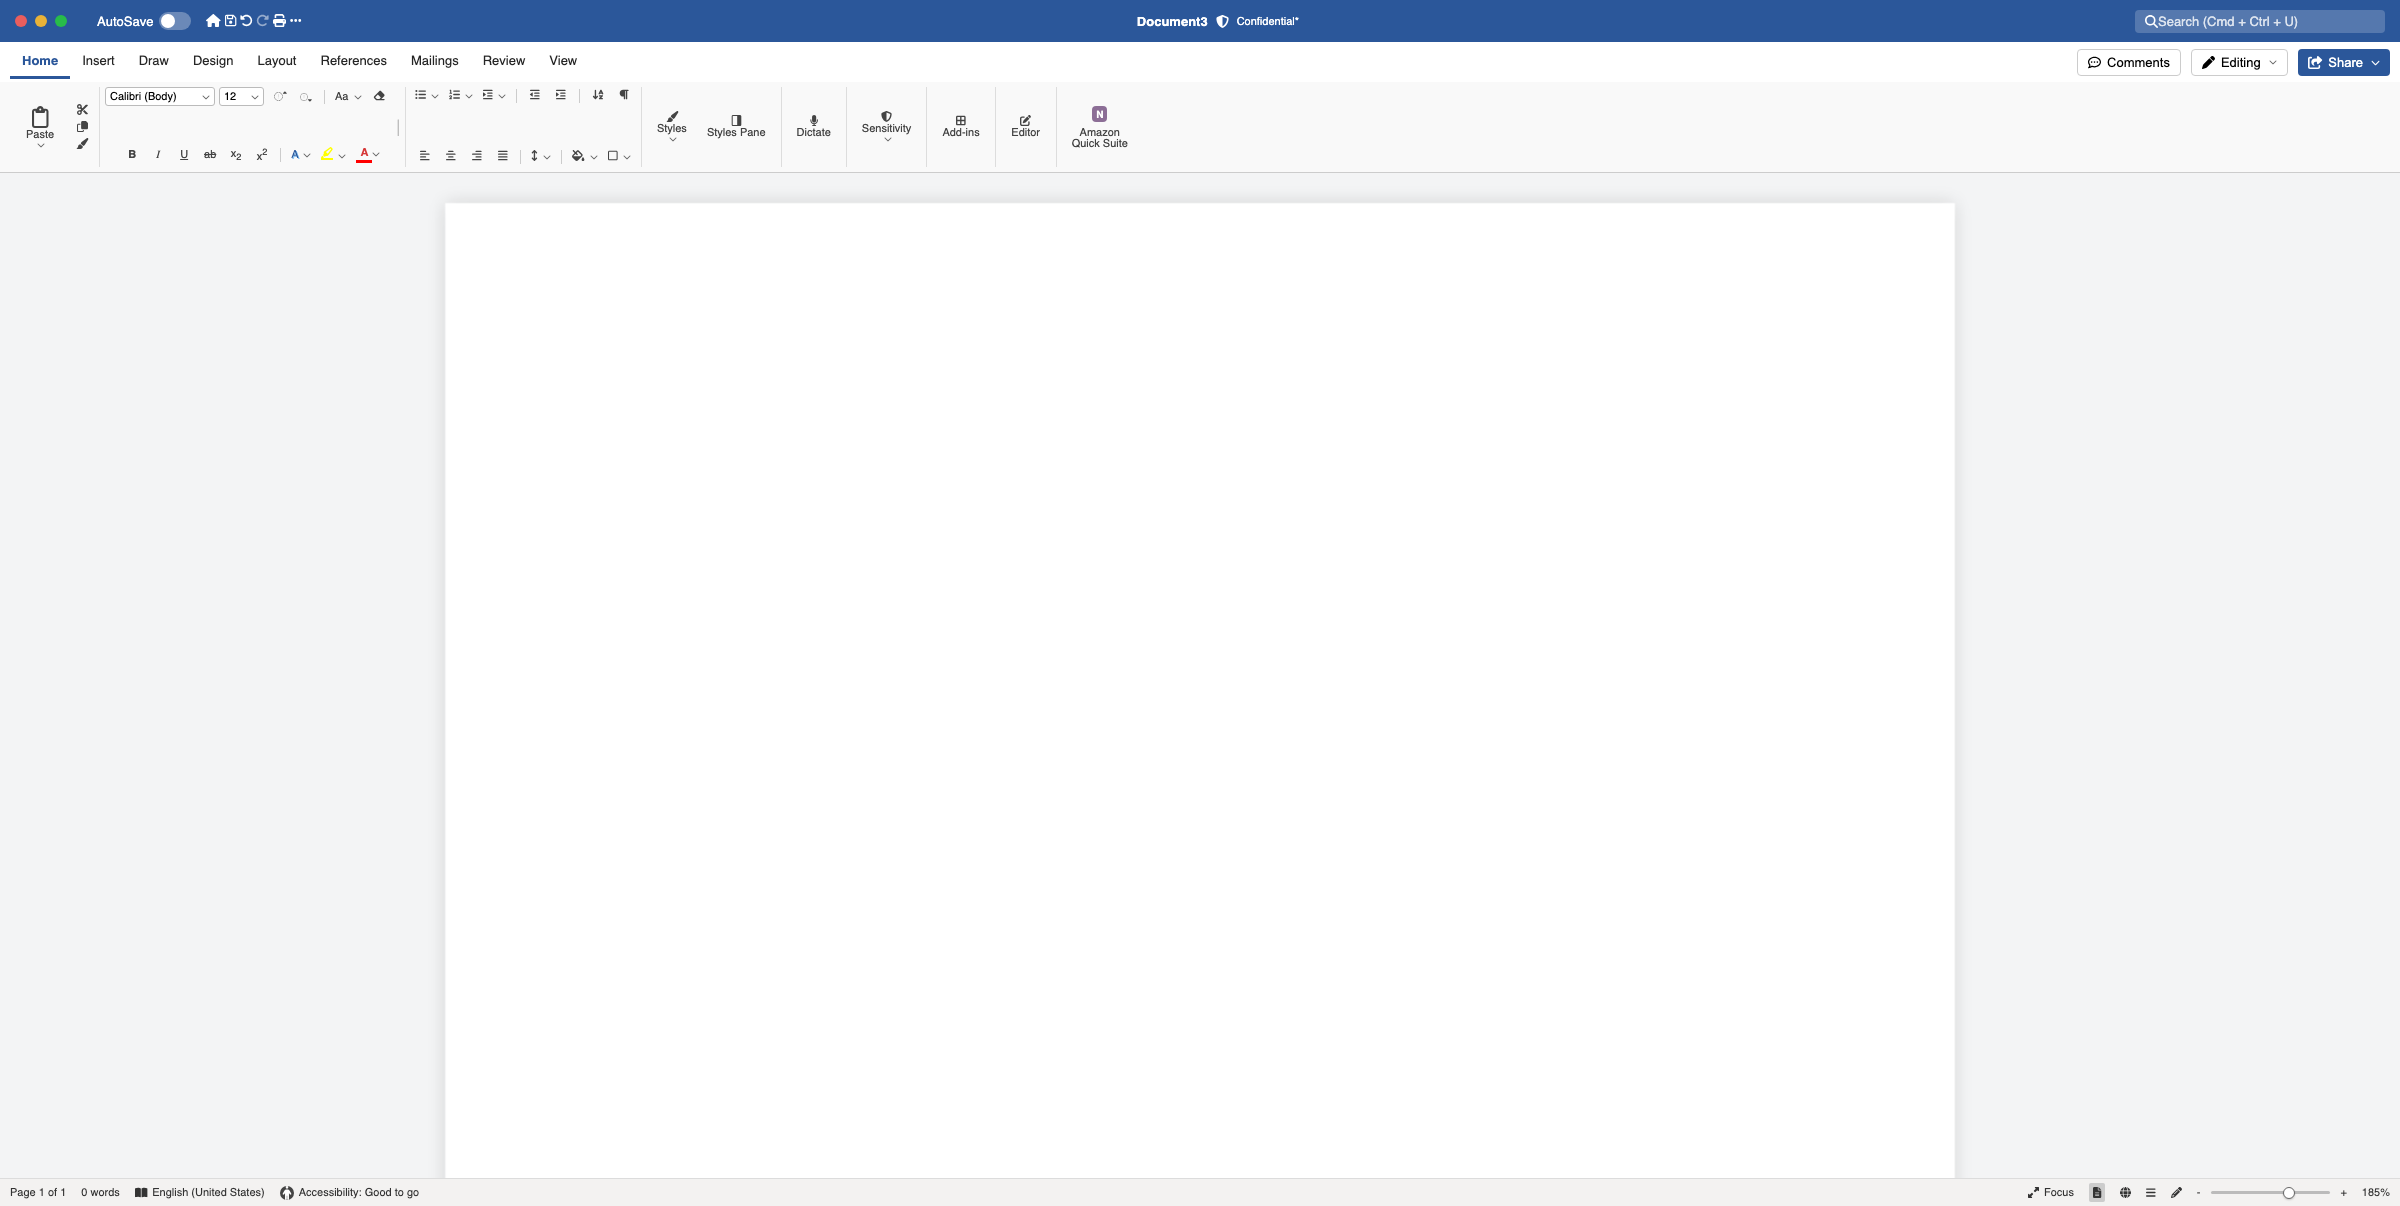The image size is (2400, 1206).
Task: Click the Clear Formatting eraser icon
Action: [379, 96]
